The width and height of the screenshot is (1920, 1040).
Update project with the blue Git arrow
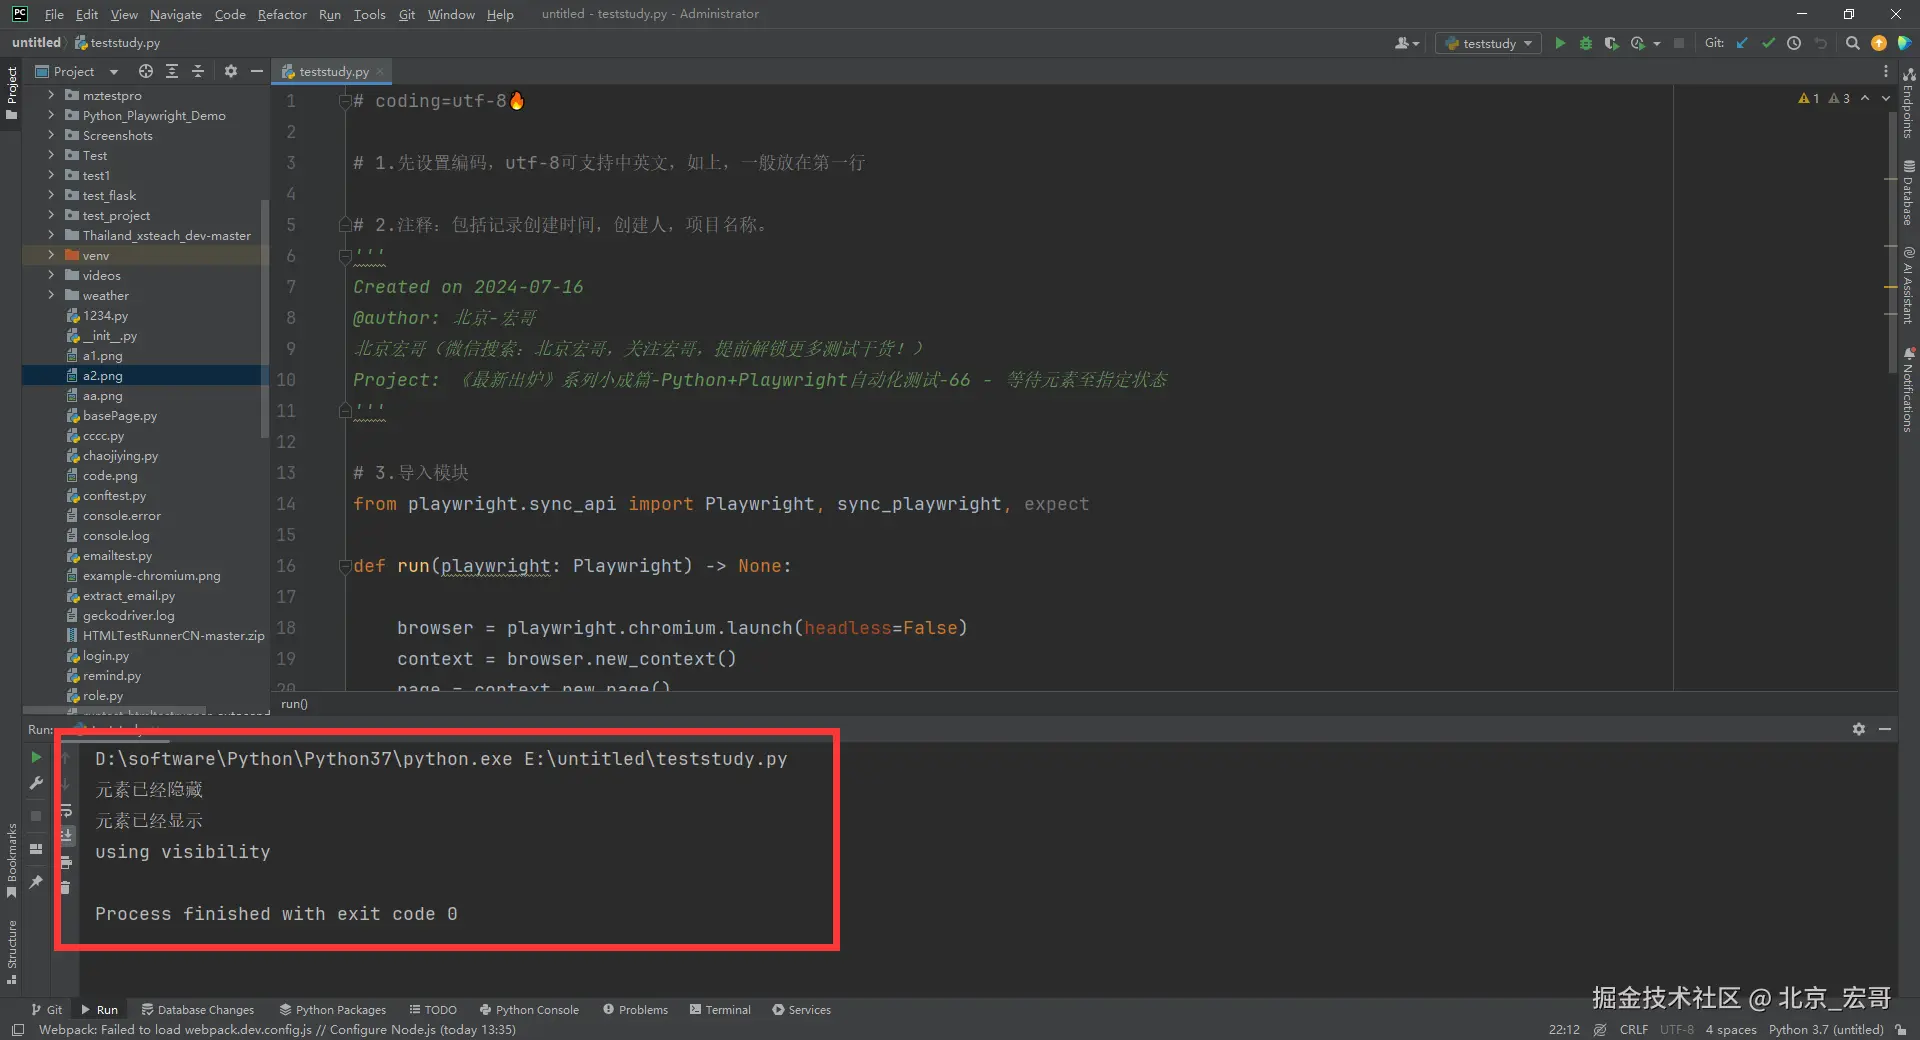(1742, 43)
